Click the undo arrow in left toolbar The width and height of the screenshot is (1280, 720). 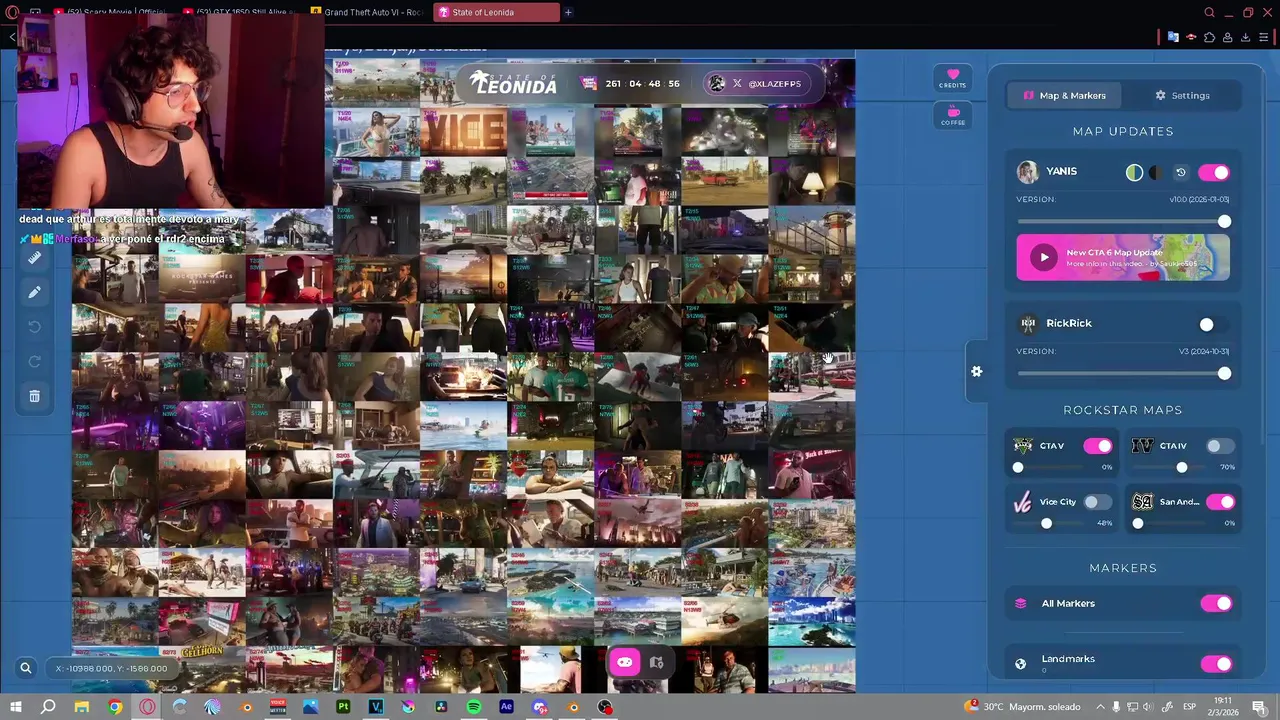34,327
